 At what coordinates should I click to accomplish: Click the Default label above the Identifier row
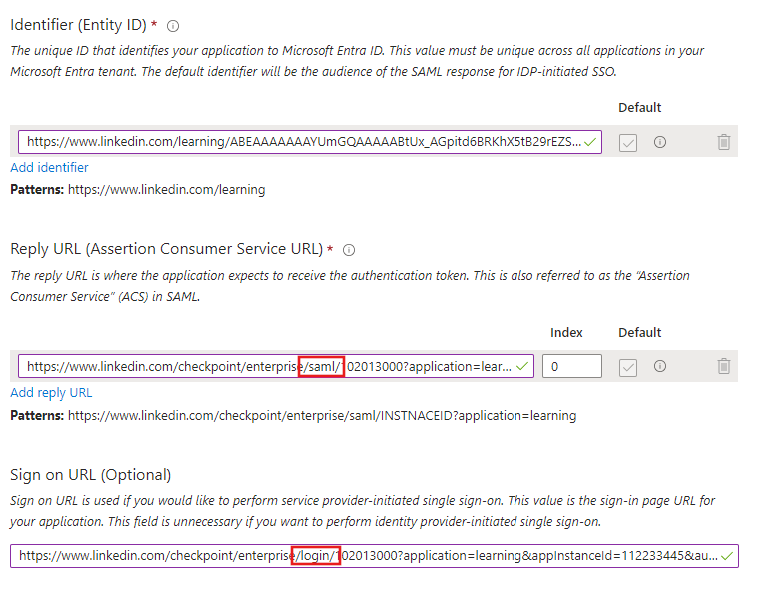640,108
